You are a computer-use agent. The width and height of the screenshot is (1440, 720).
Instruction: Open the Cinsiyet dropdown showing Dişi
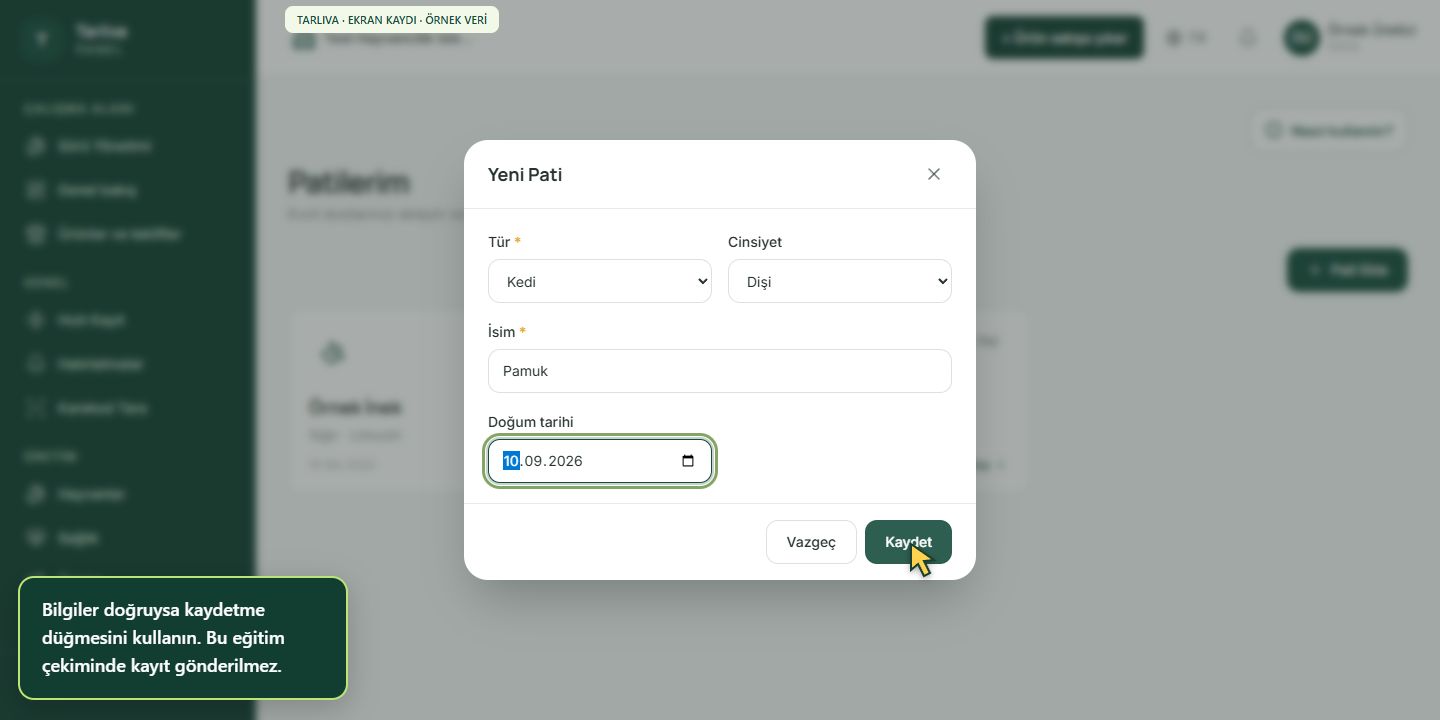(840, 281)
